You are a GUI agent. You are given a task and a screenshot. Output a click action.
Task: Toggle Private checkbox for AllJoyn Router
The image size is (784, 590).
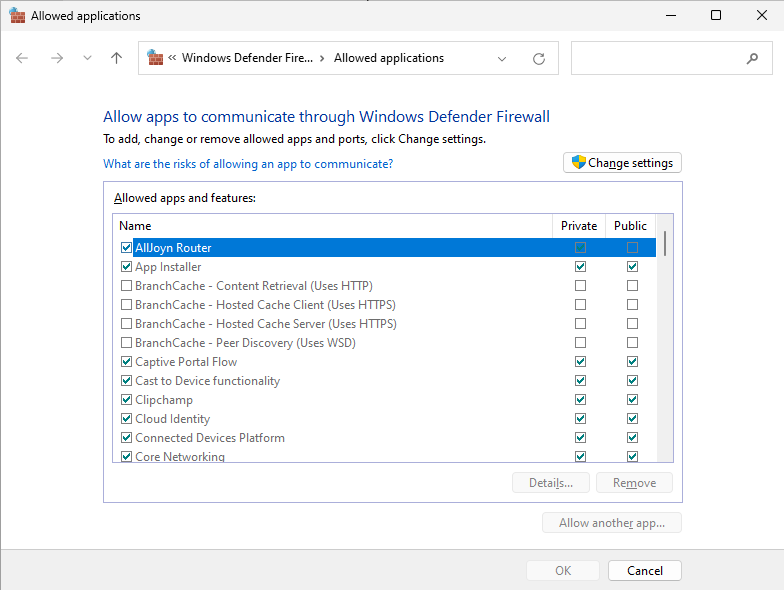580,248
